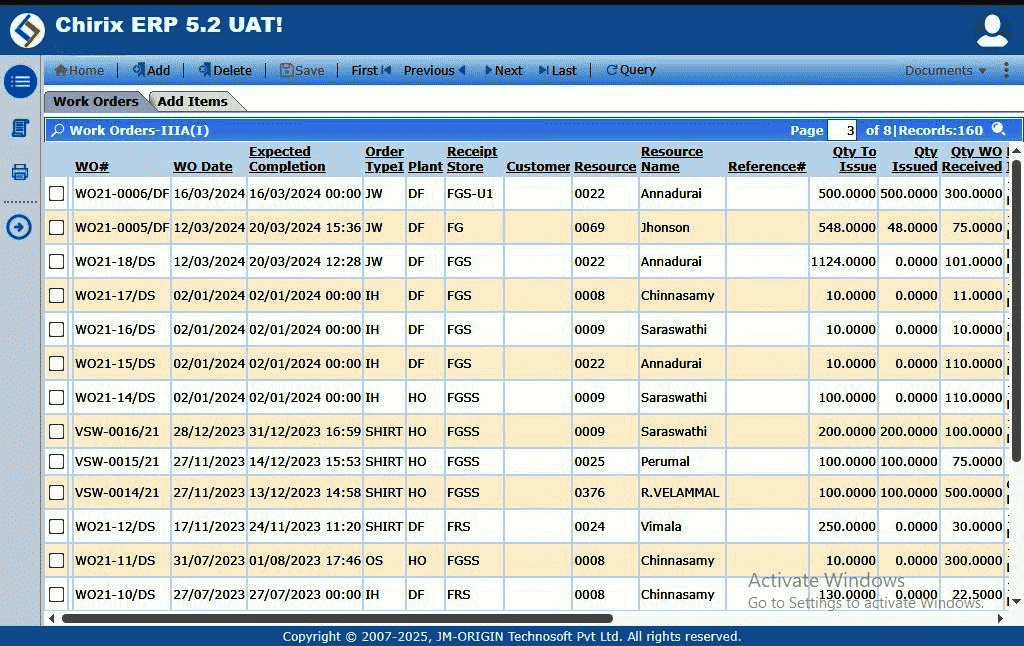1024x646 pixels.
Task: Click the sidebar document report icon
Action: 20,128
